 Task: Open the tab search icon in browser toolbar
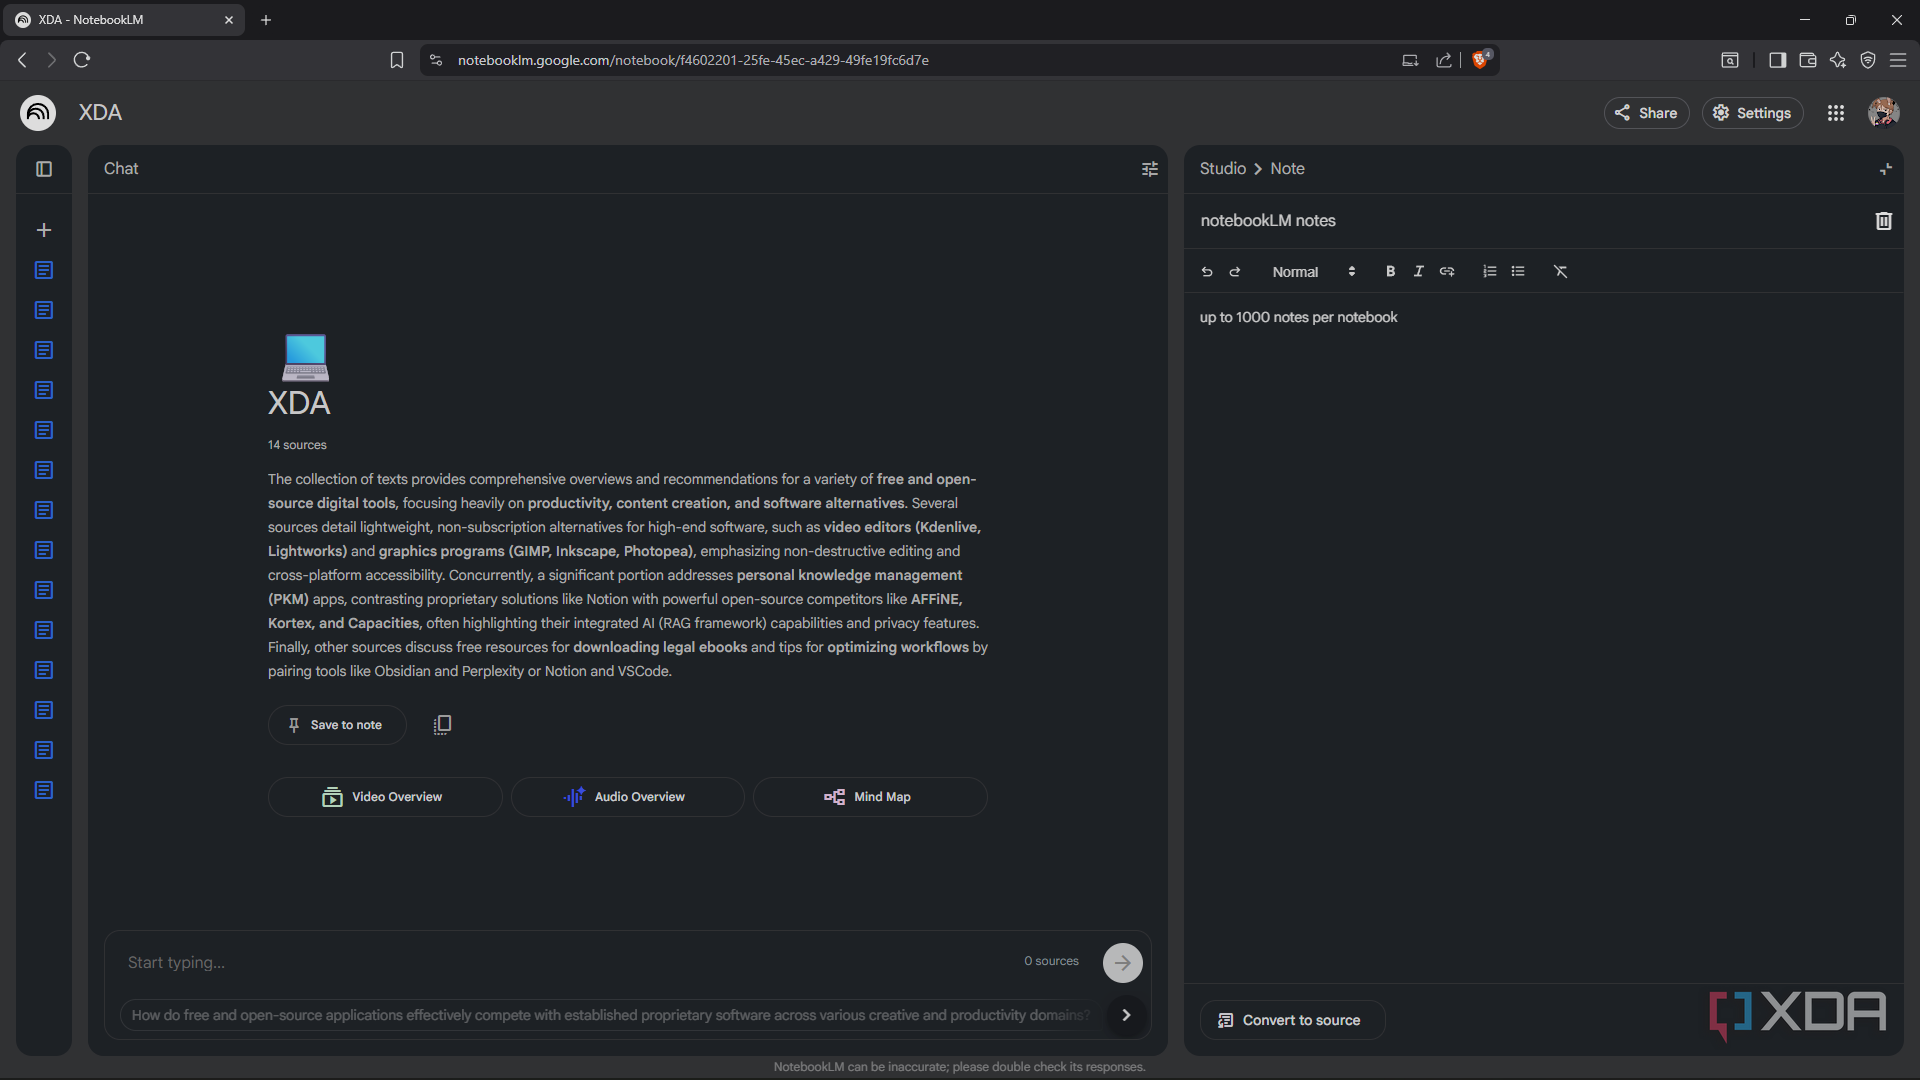tap(1729, 60)
